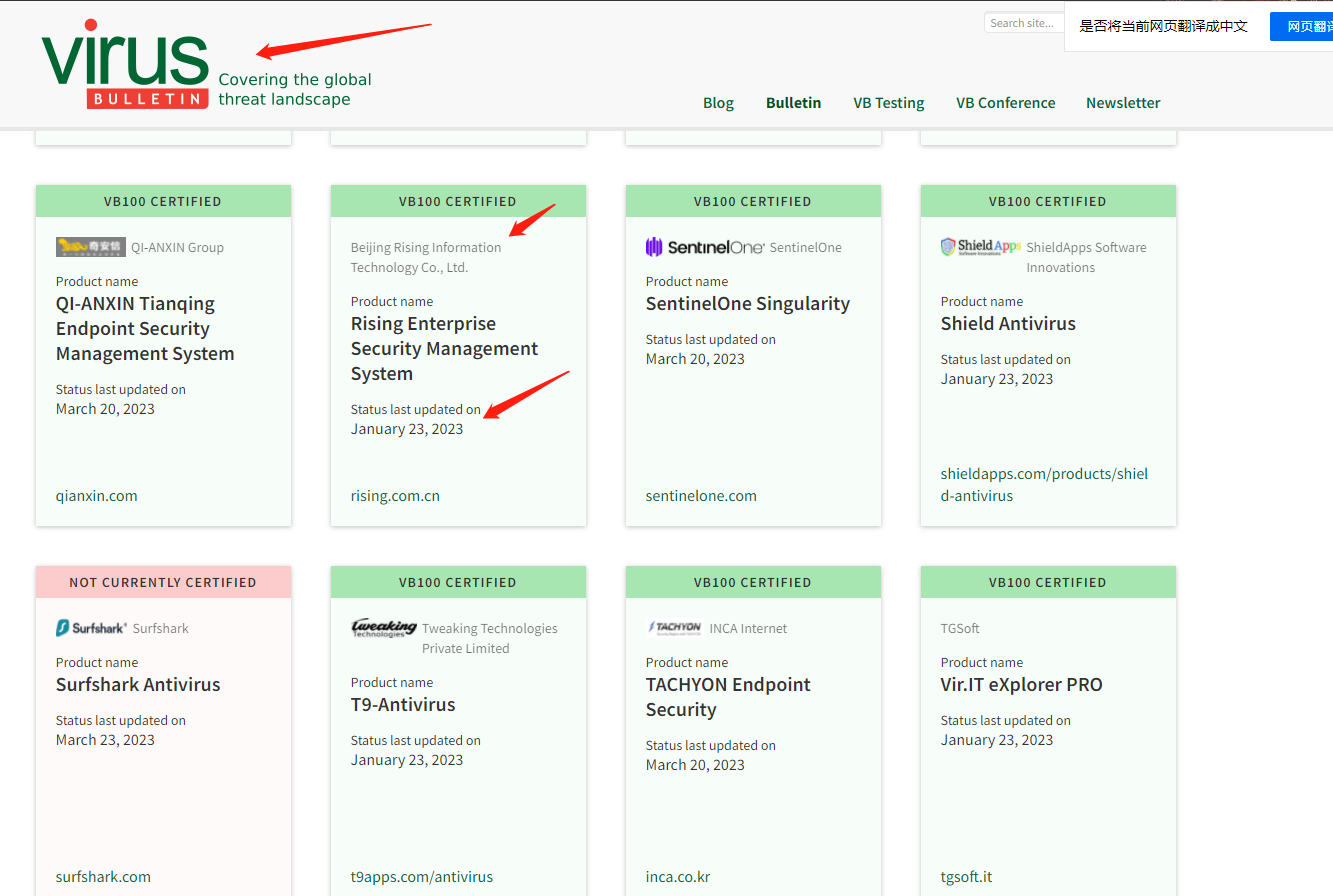1333x896 pixels.
Task: Open the sentinelone.com link
Action: coord(701,496)
